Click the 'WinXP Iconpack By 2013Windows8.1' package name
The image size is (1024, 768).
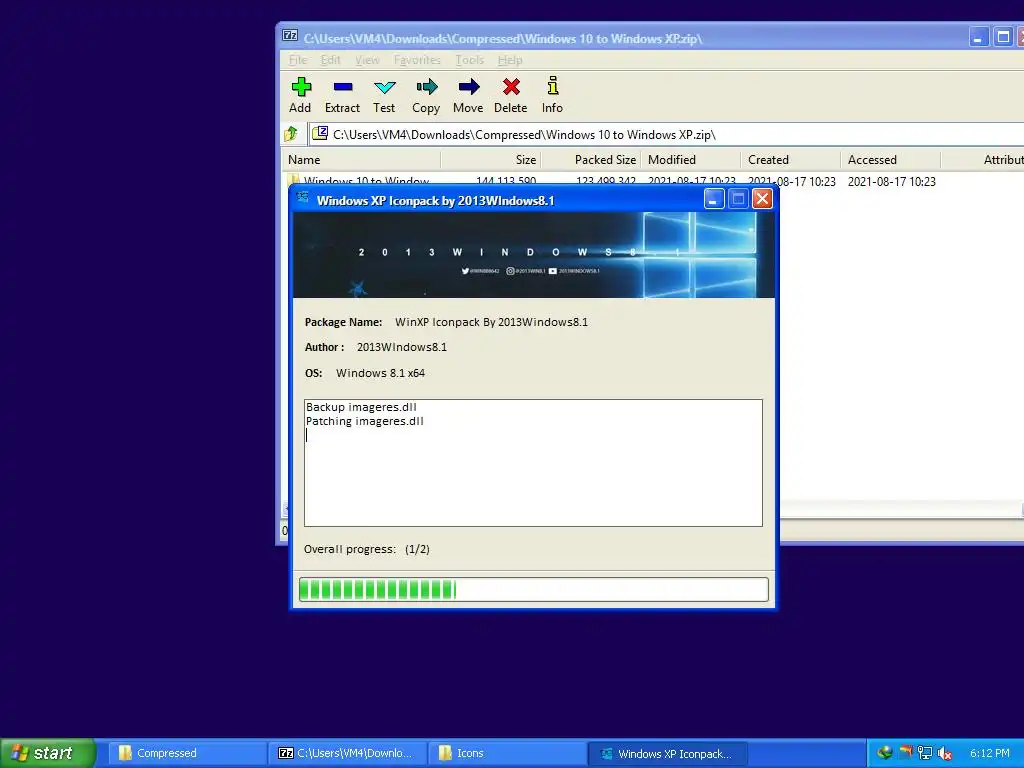tap(491, 322)
